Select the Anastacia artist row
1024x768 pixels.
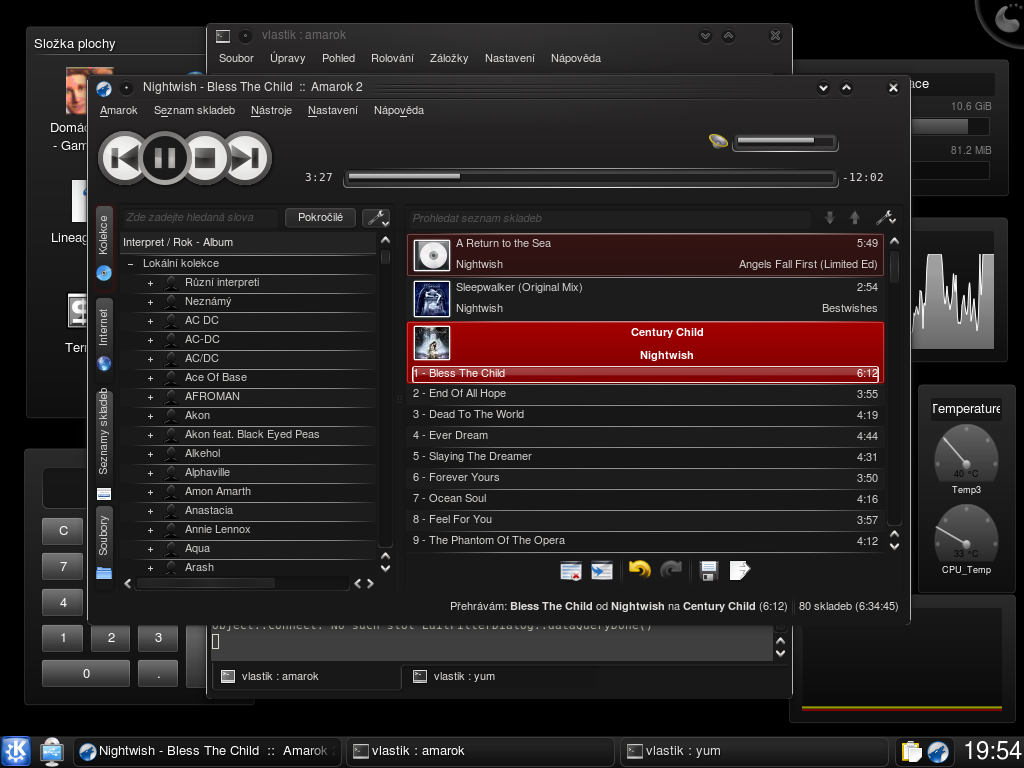pyautogui.click(x=208, y=511)
